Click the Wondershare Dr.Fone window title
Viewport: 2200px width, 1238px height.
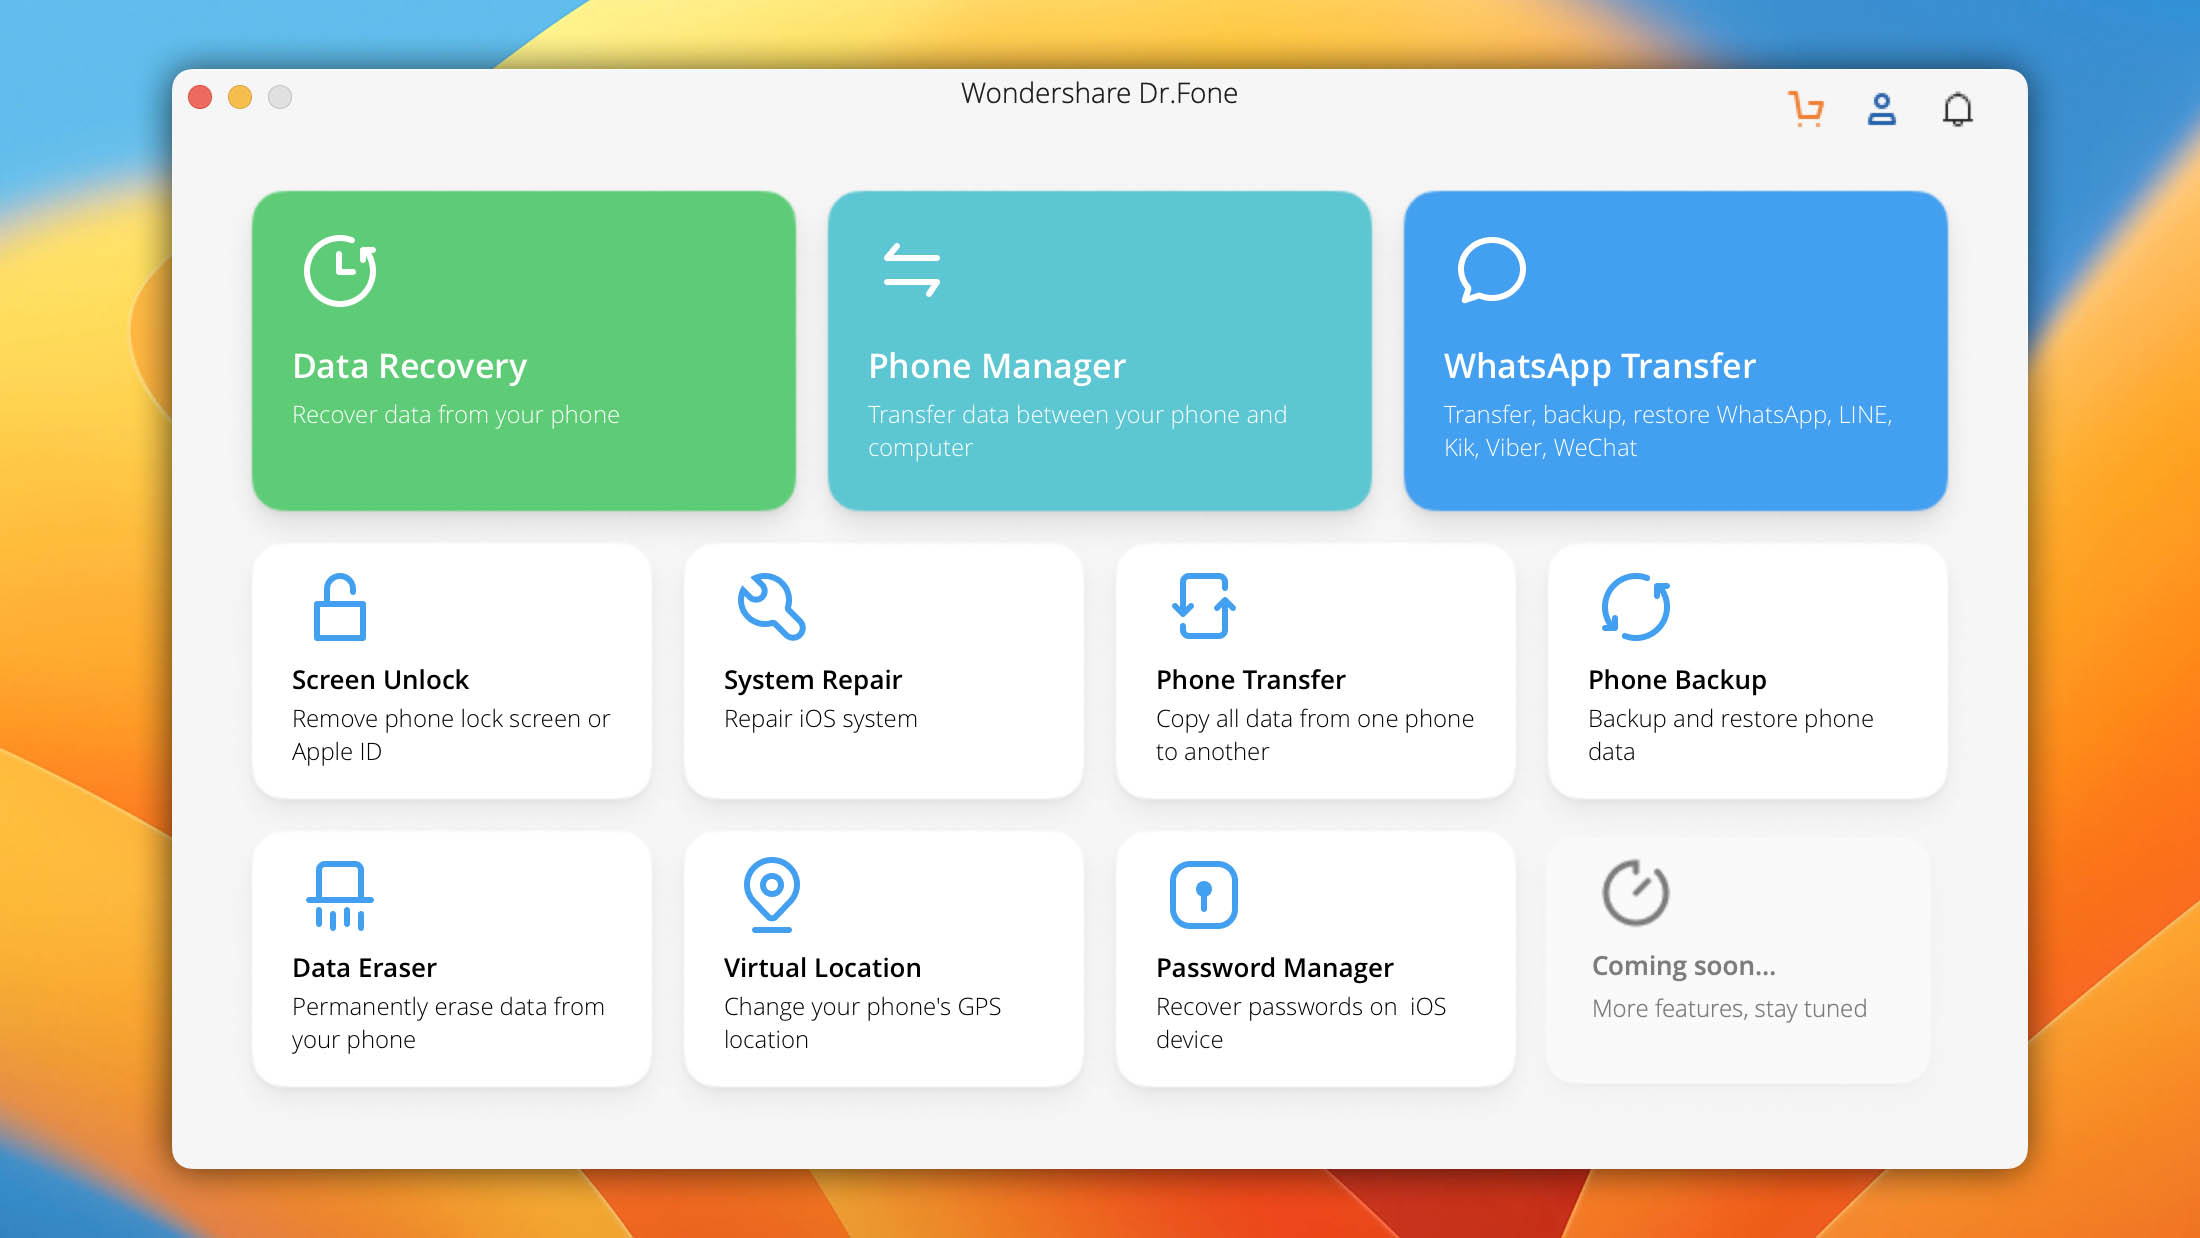[x=1099, y=93]
